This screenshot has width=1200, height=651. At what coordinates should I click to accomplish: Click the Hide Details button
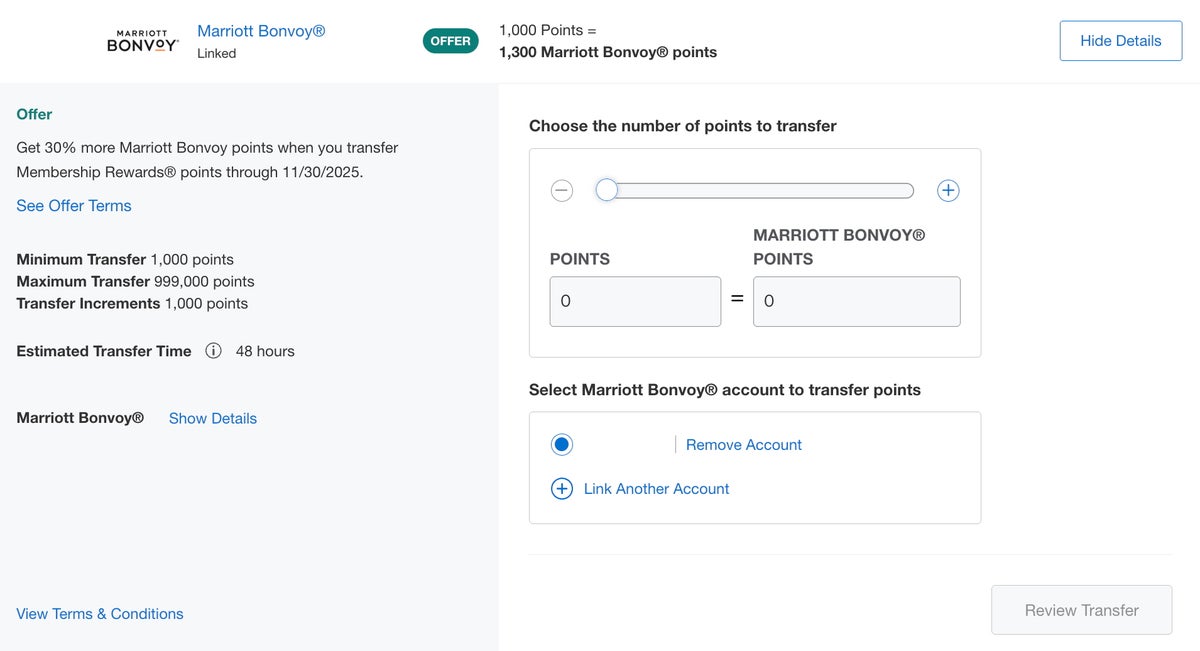point(1120,40)
